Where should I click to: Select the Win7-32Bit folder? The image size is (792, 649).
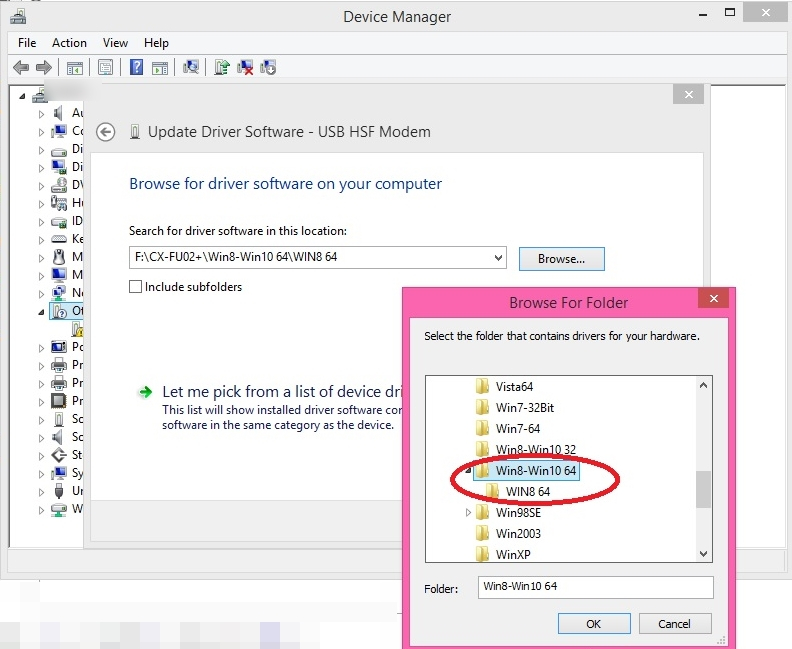pos(525,408)
